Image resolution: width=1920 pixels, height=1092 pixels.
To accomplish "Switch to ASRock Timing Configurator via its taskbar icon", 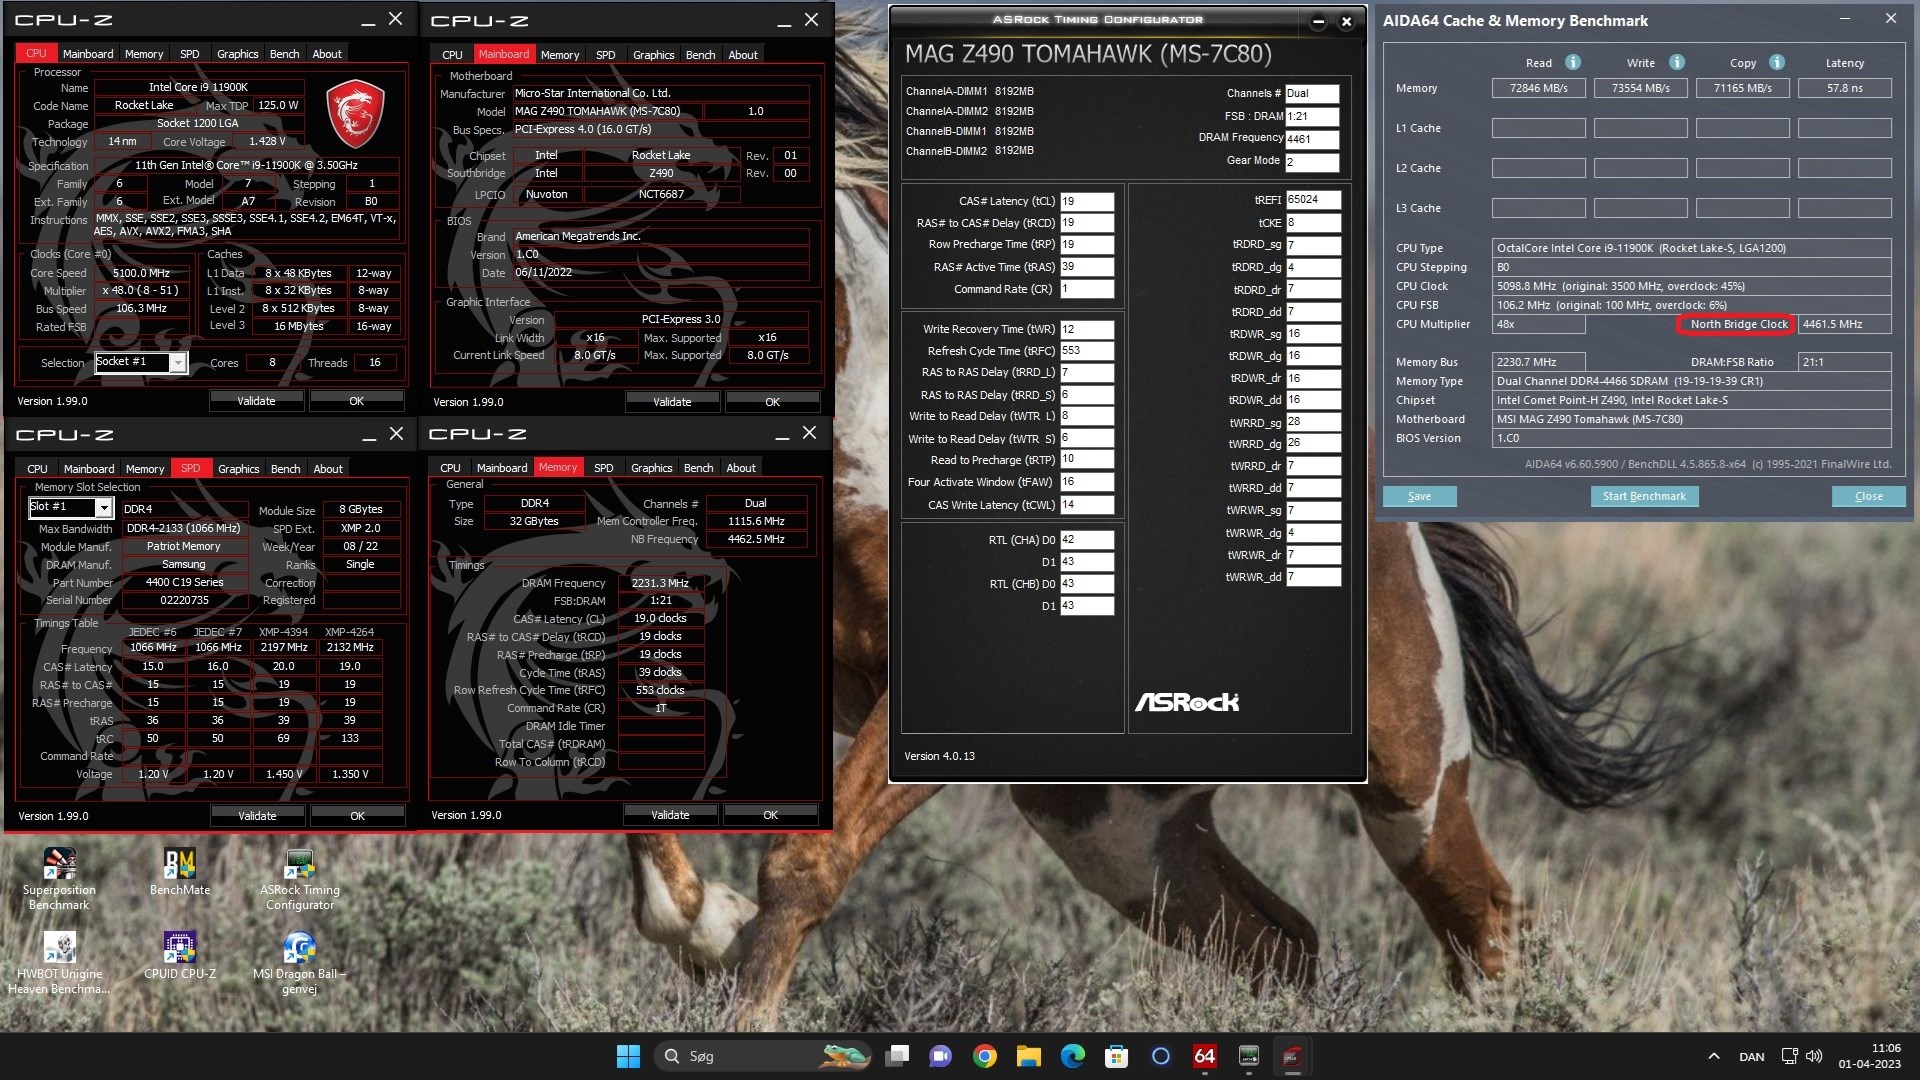I will (x=1249, y=1056).
